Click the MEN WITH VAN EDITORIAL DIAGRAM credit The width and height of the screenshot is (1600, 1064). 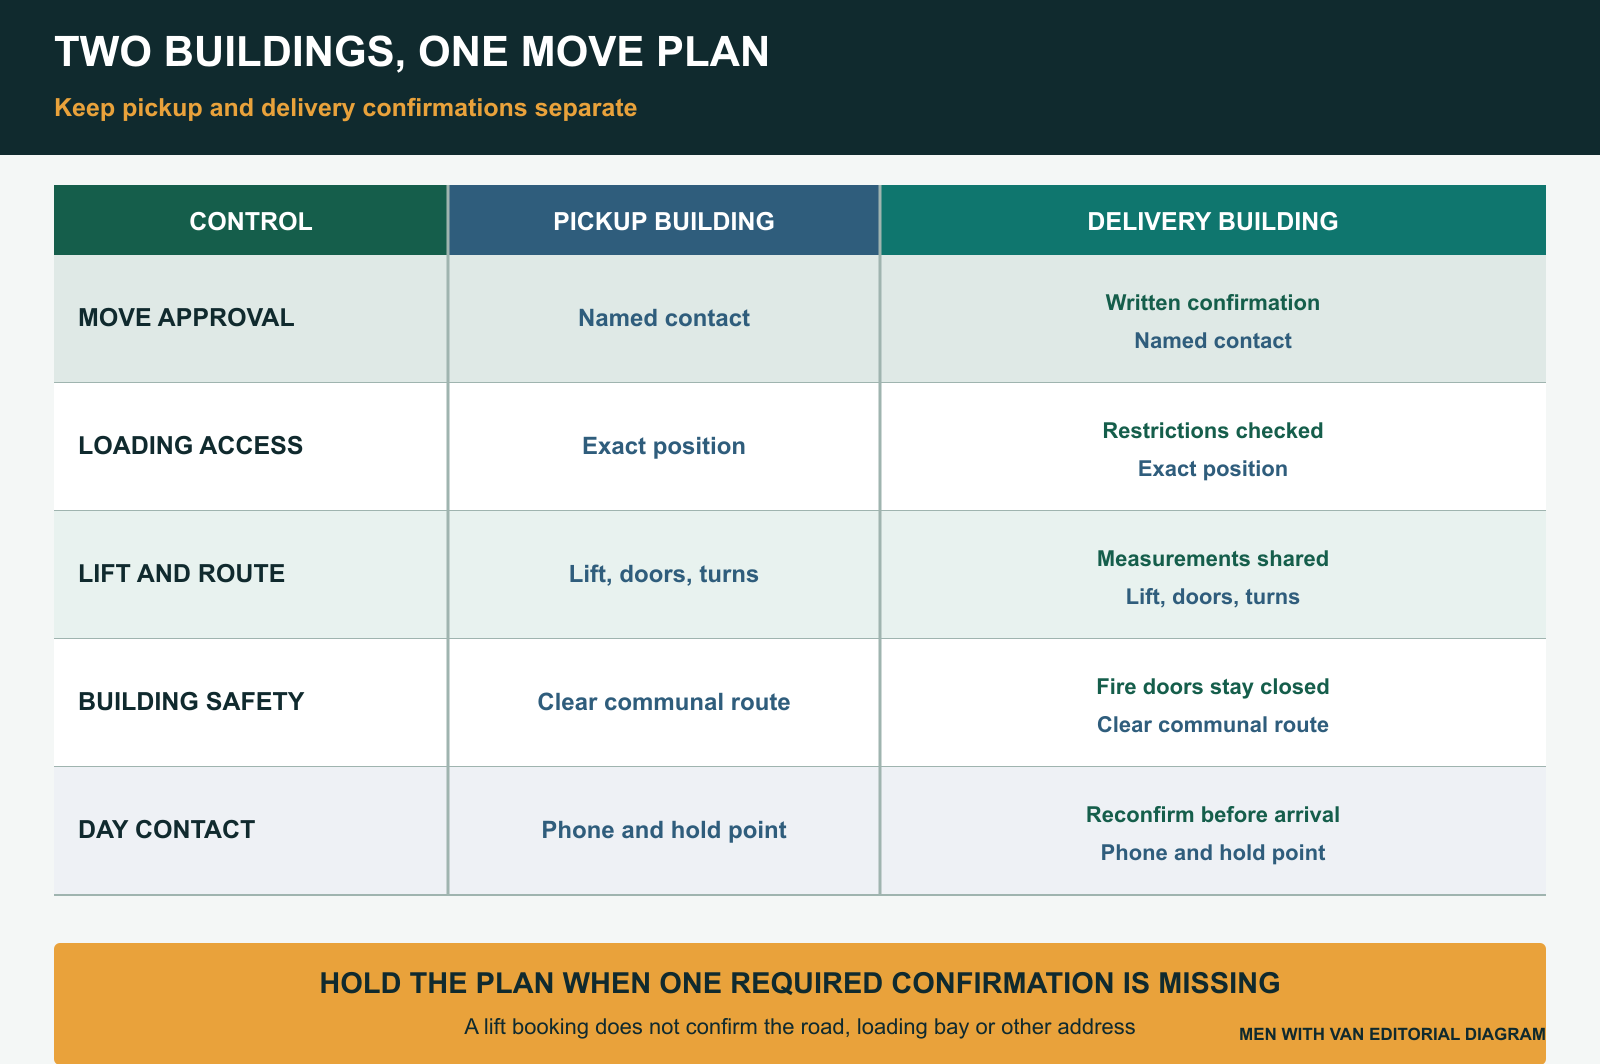pyautogui.click(x=1392, y=1034)
